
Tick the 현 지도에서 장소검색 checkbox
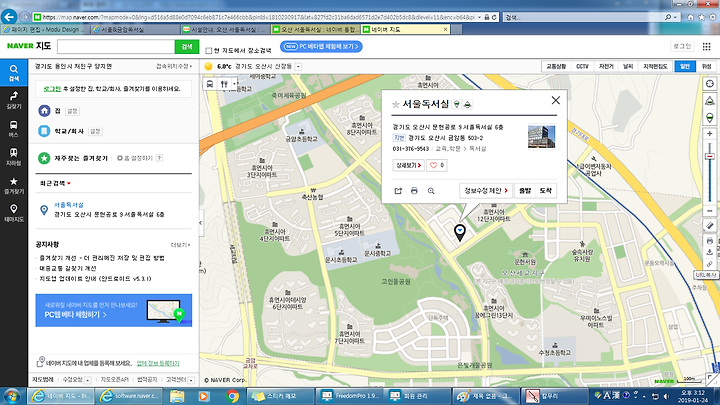tap(209, 51)
